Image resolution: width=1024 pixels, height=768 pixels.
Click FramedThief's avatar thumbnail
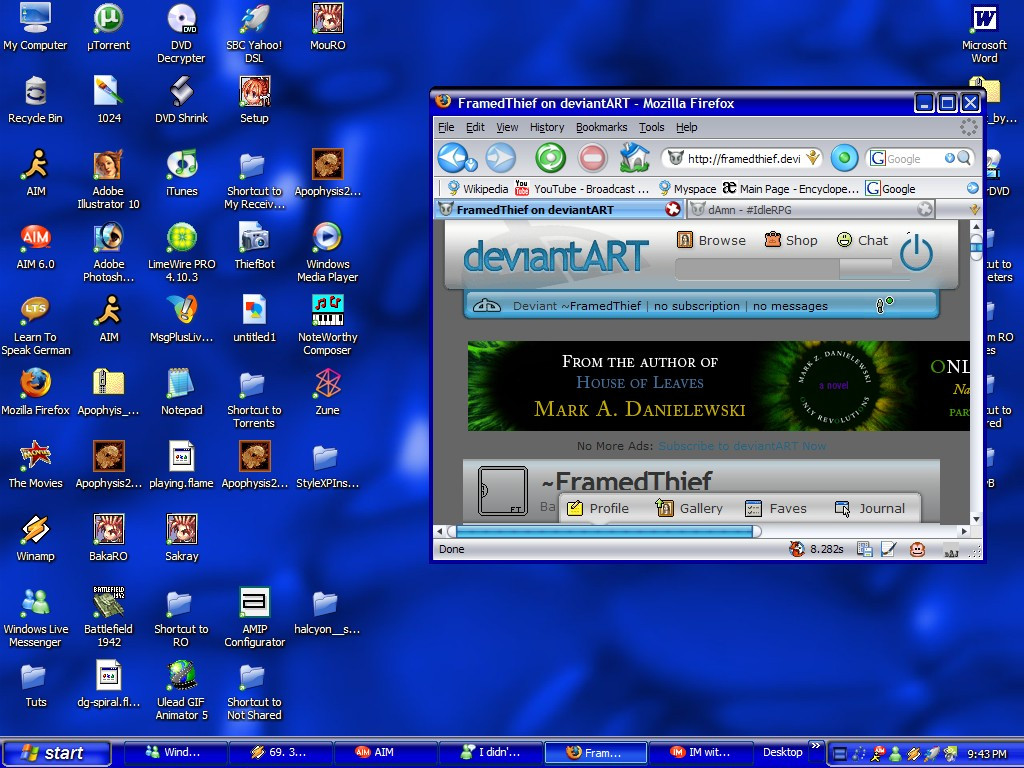502,490
